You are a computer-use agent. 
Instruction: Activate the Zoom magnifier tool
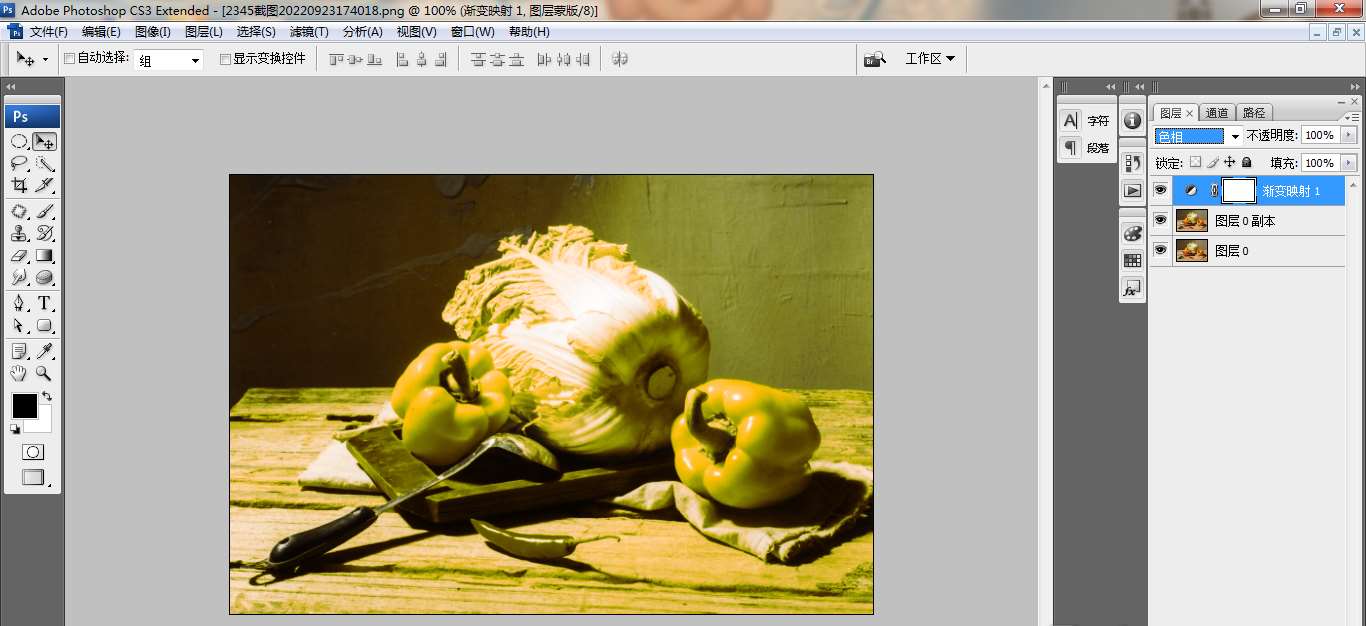45,373
